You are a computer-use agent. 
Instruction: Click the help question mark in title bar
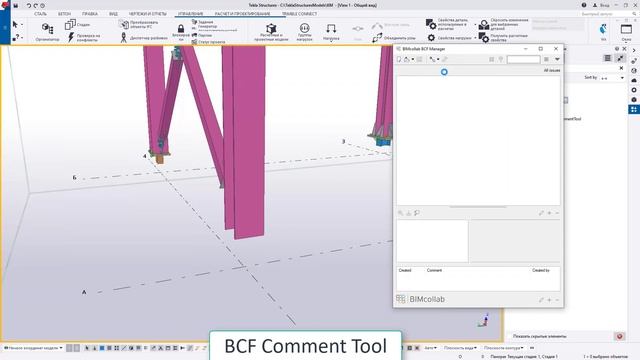click(x=584, y=5)
